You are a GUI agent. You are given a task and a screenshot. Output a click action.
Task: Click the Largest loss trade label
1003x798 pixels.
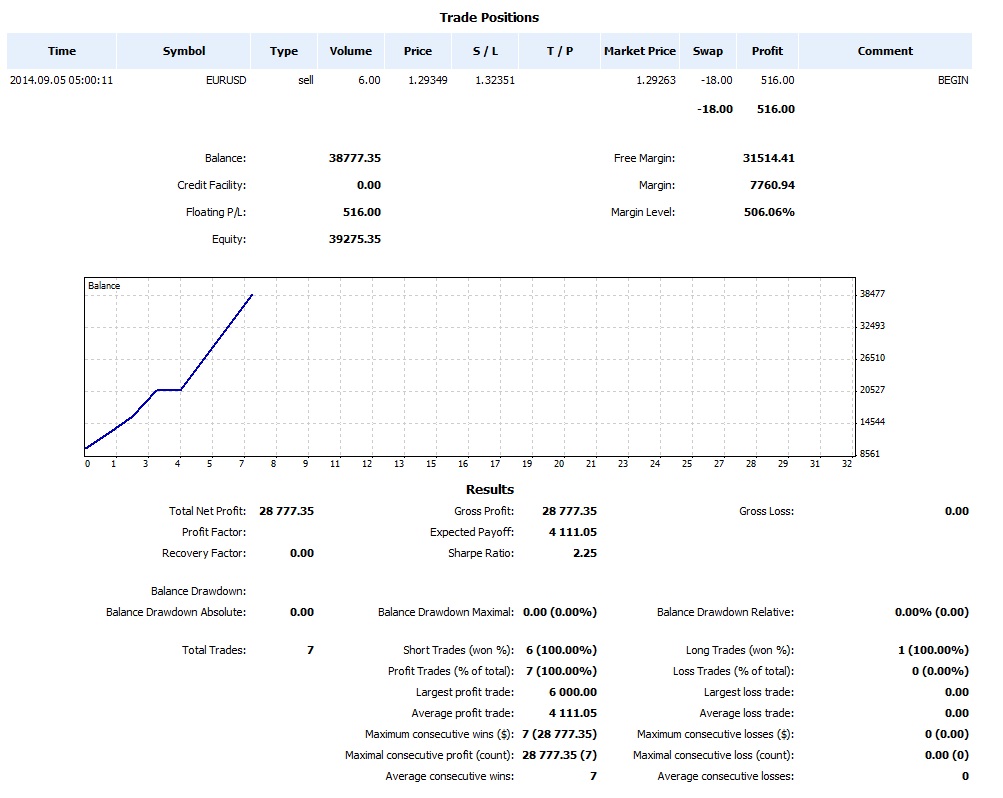[749, 692]
